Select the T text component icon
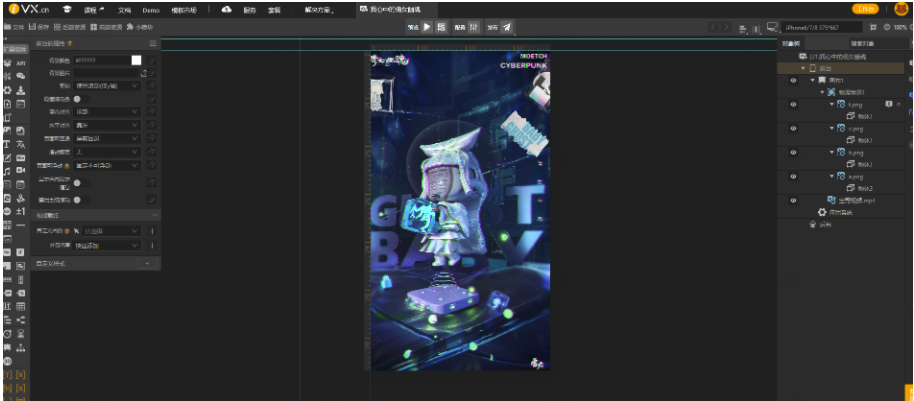The width and height of the screenshot is (914, 401). (x=8, y=144)
